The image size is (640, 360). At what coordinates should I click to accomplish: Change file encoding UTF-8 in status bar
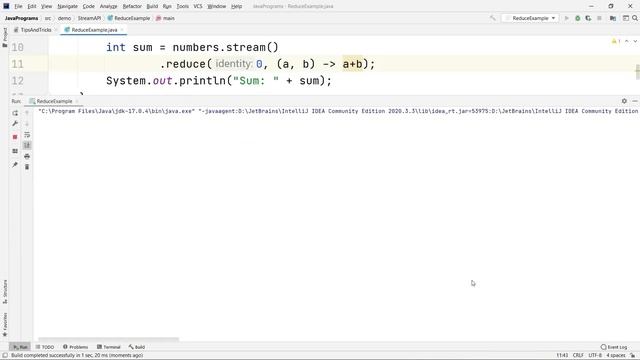tap(595, 356)
